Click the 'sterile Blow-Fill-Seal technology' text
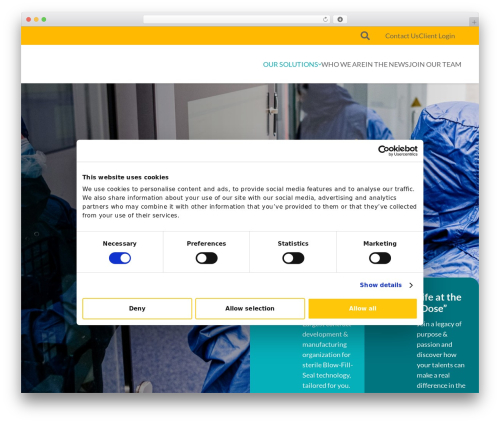Viewport: 500px width, 423px height. coord(327,370)
